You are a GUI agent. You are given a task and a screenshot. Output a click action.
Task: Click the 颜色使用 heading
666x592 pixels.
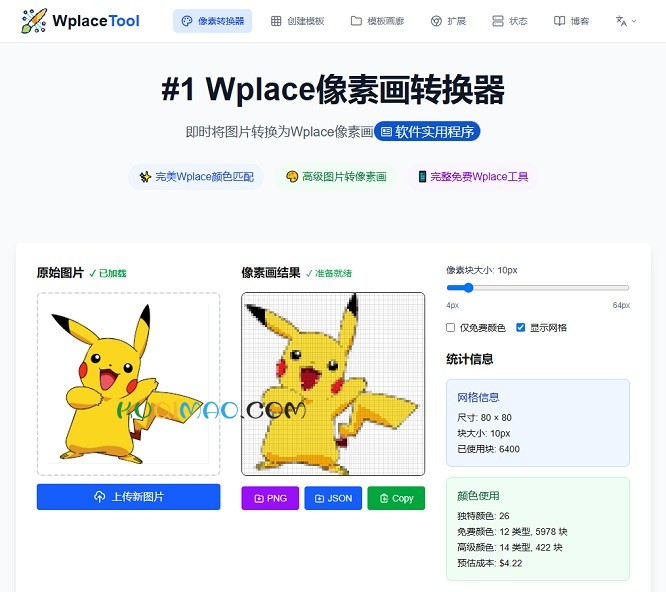pos(478,496)
